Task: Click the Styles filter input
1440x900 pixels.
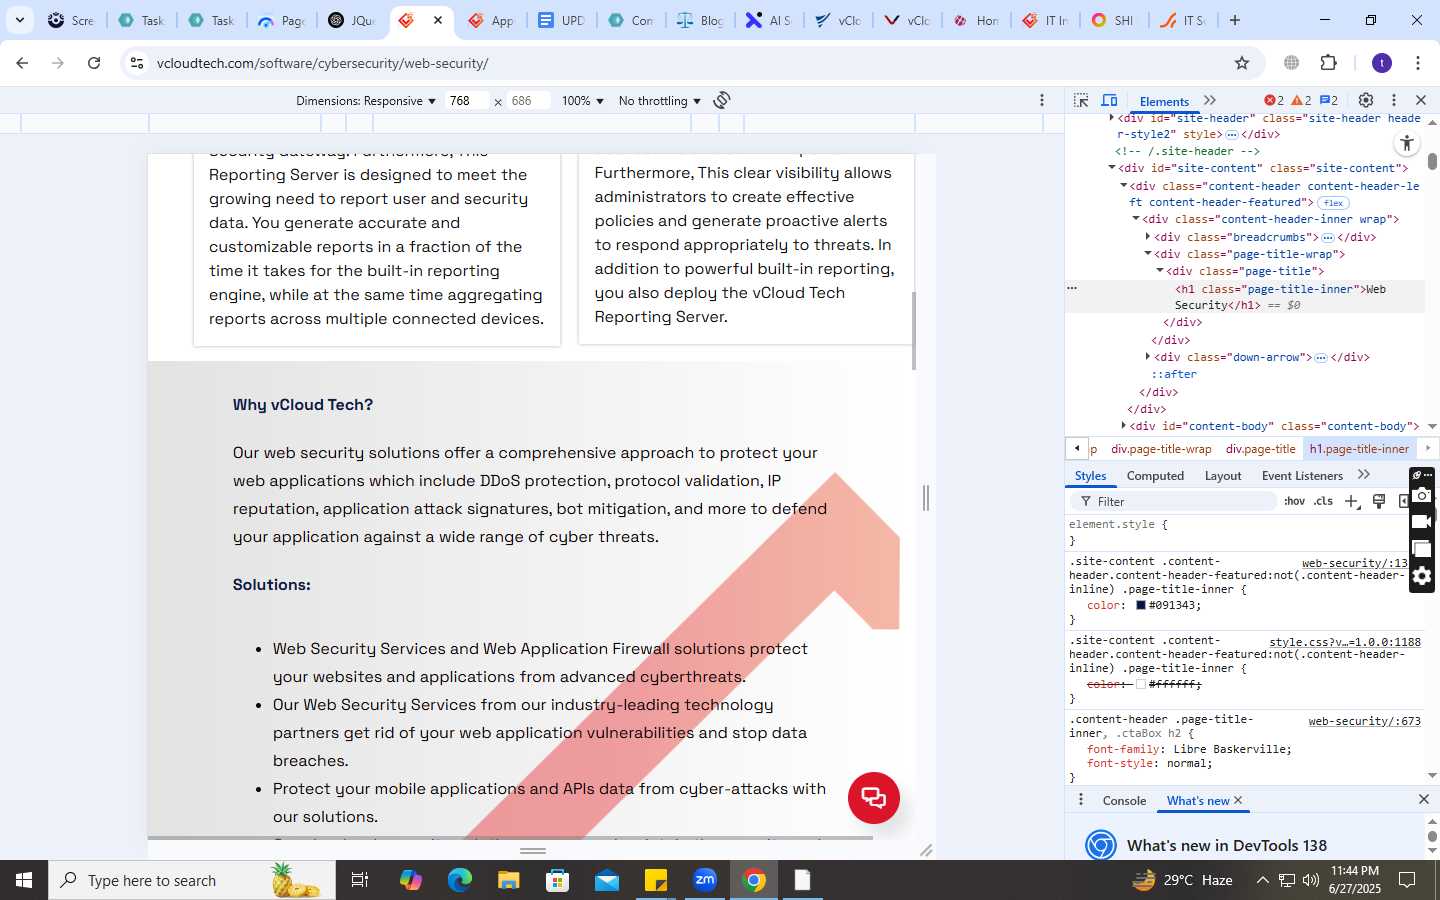Action: click(x=1174, y=501)
